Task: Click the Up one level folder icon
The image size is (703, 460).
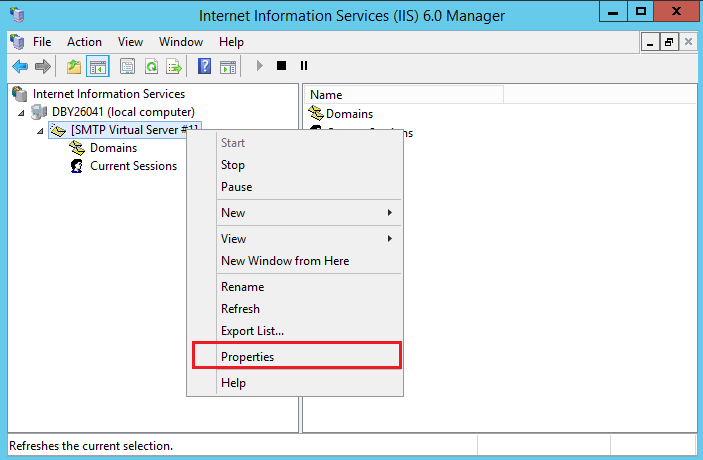Action: click(74, 66)
